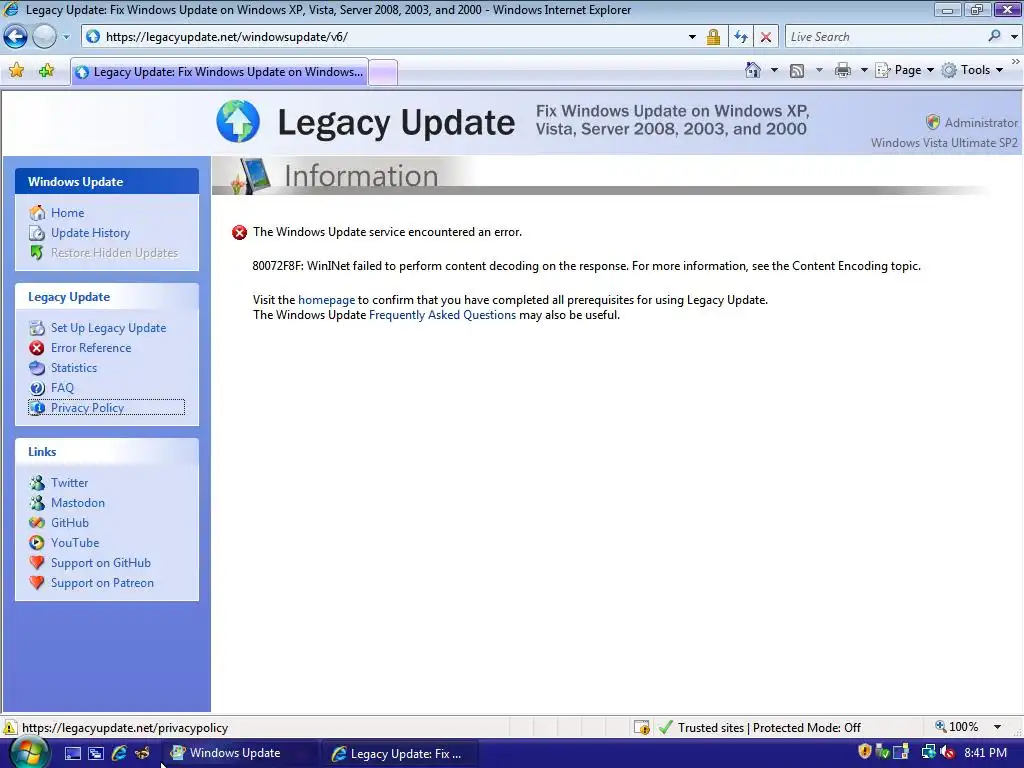Open the Privacy Policy link
Image resolution: width=1024 pixels, height=768 pixels.
[88, 408]
